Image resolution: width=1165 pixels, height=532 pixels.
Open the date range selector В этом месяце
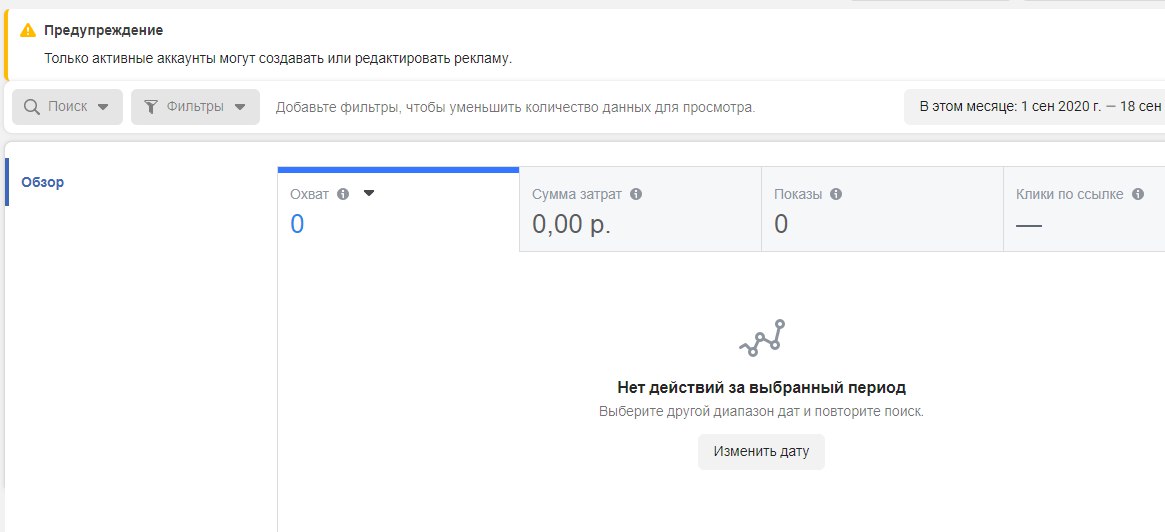[x=1034, y=107]
